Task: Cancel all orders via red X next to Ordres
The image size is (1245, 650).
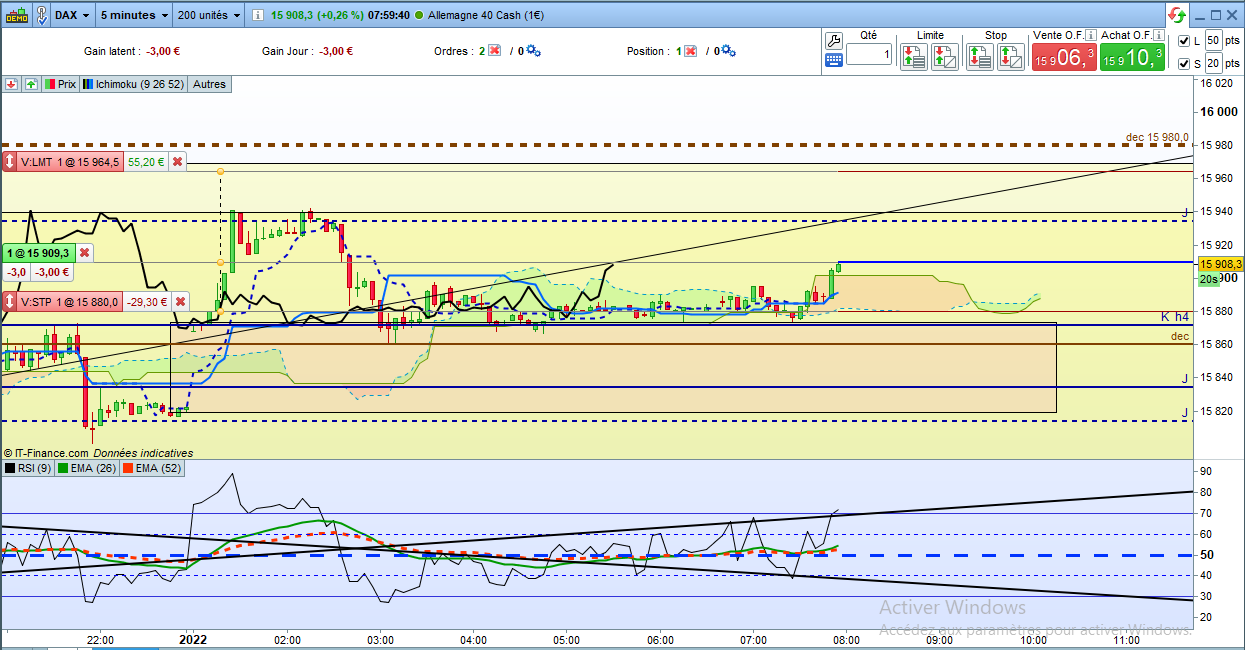Action: pyautogui.click(x=494, y=51)
